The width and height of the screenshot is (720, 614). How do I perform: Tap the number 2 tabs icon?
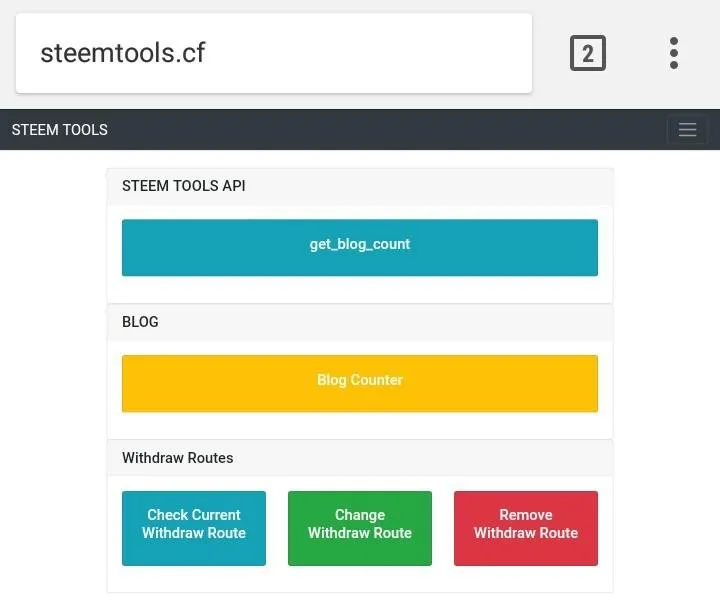[x=588, y=53]
